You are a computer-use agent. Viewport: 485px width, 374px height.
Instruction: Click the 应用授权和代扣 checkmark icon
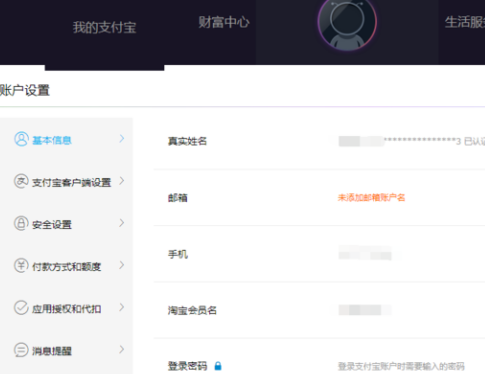click(21, 308)
